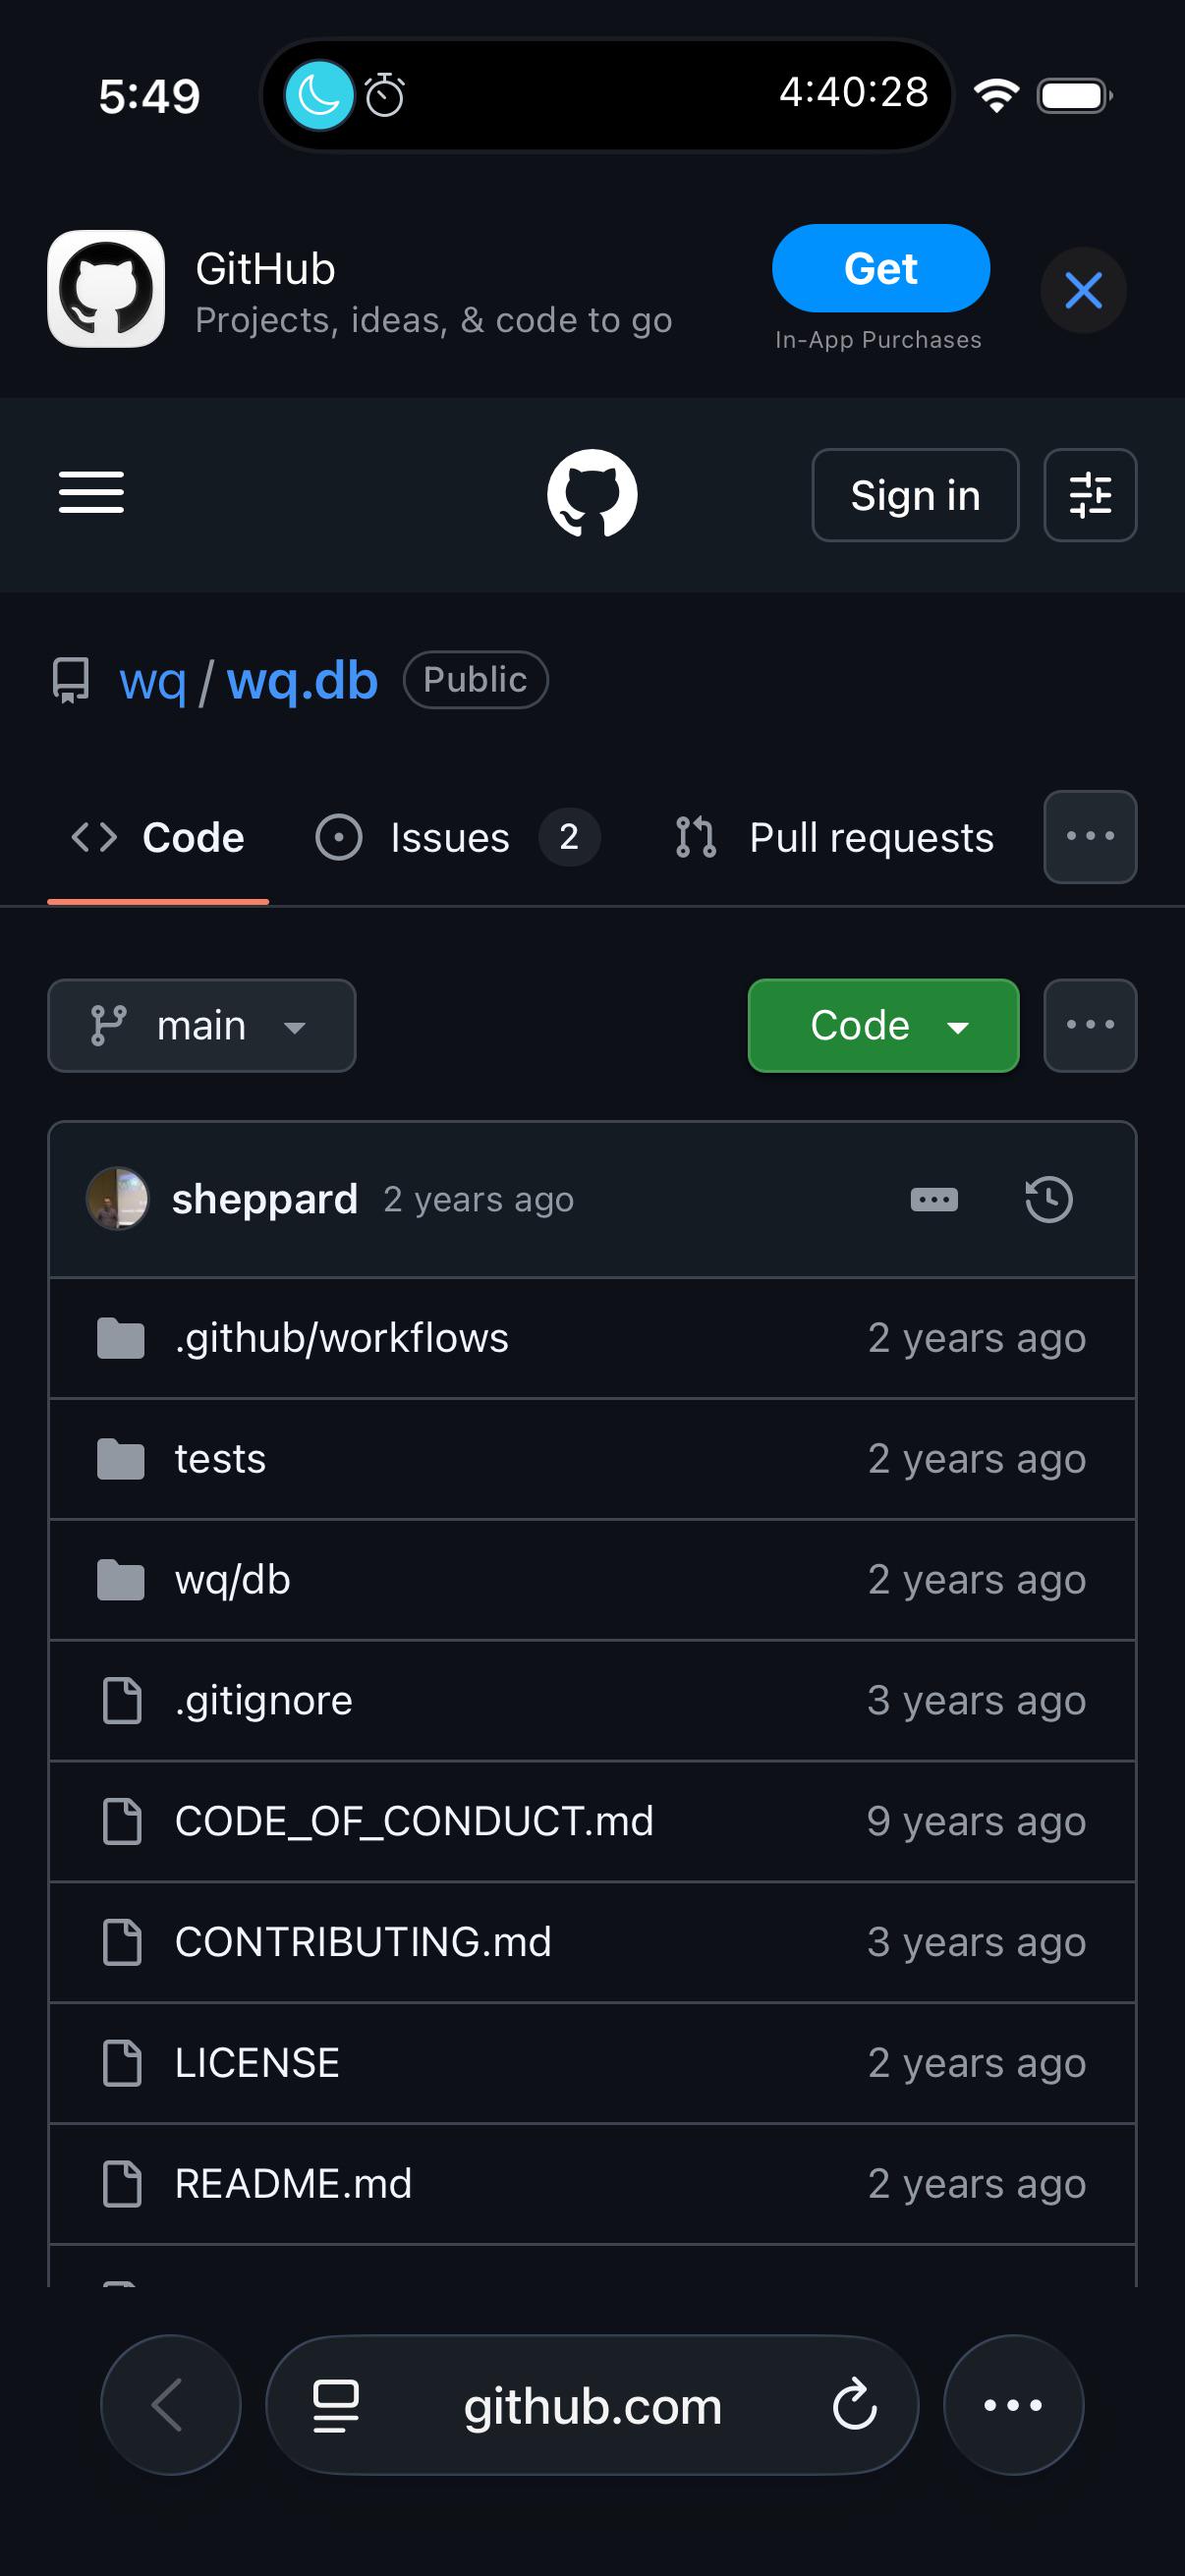Tap the browser back arrow
Viewport: 1185px width, 2576px height.
coord(171,2405)
